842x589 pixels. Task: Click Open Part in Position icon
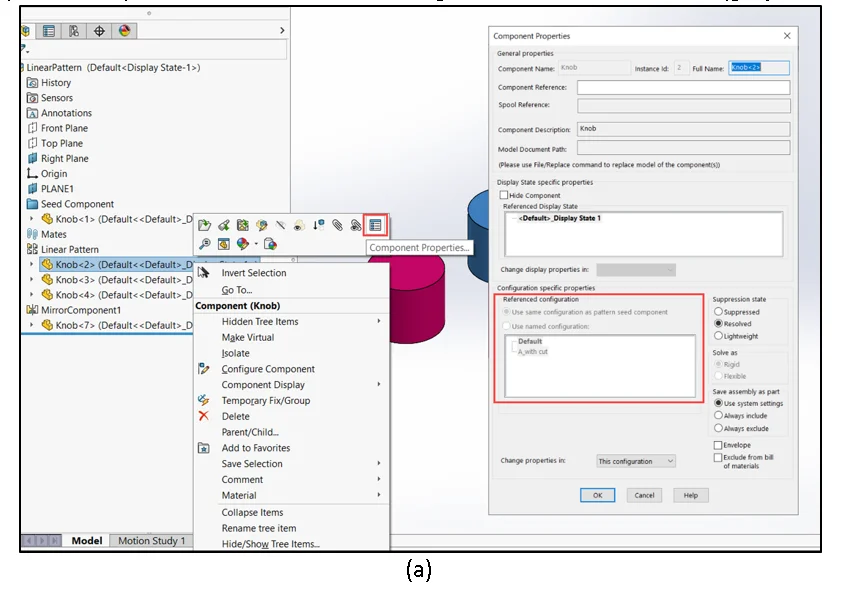(x=243, y=226)
